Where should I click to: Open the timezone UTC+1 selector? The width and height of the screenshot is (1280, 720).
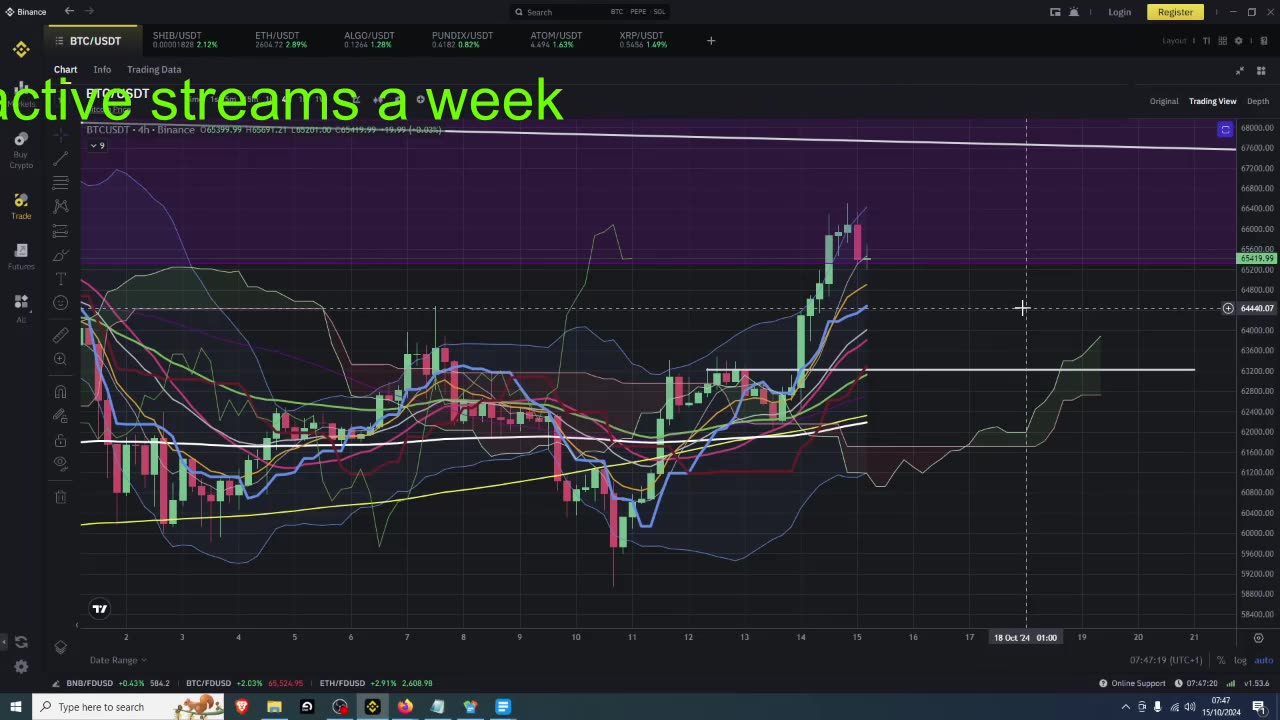click(1165, 660)
